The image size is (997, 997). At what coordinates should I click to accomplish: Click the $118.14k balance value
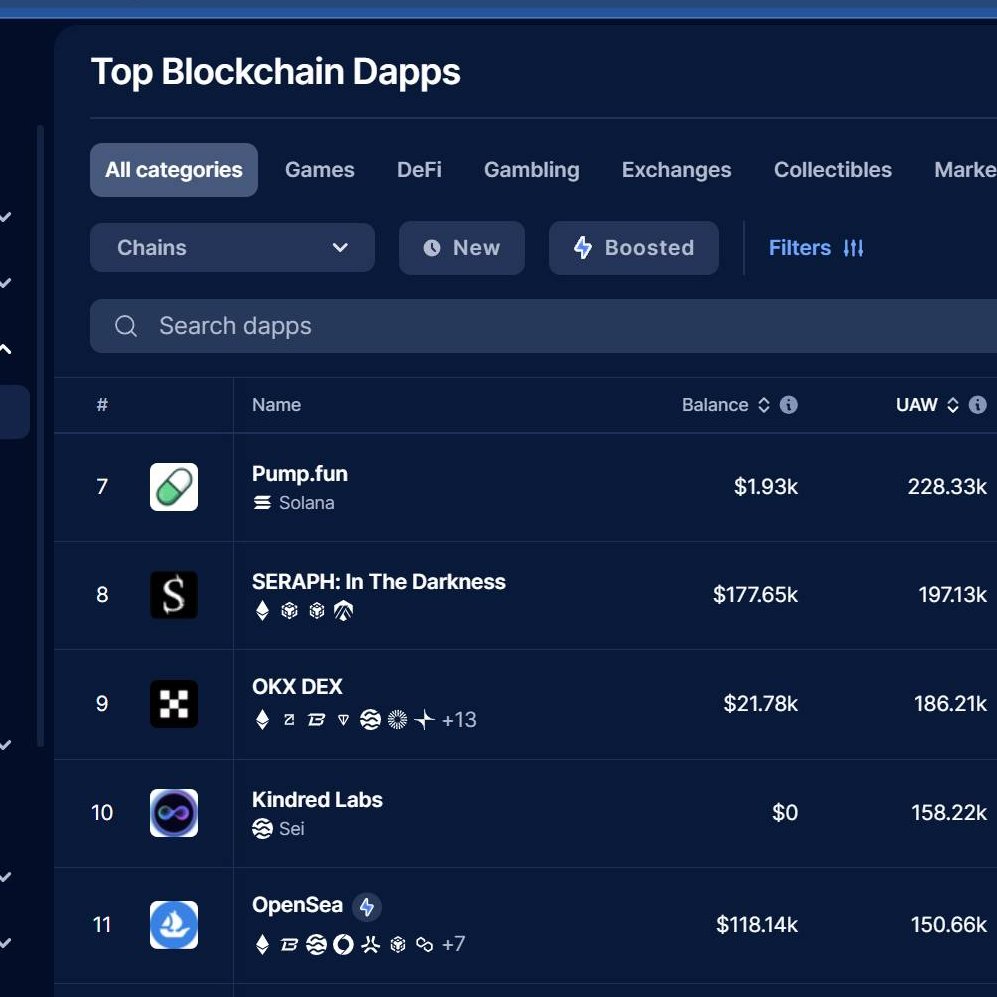757,925
